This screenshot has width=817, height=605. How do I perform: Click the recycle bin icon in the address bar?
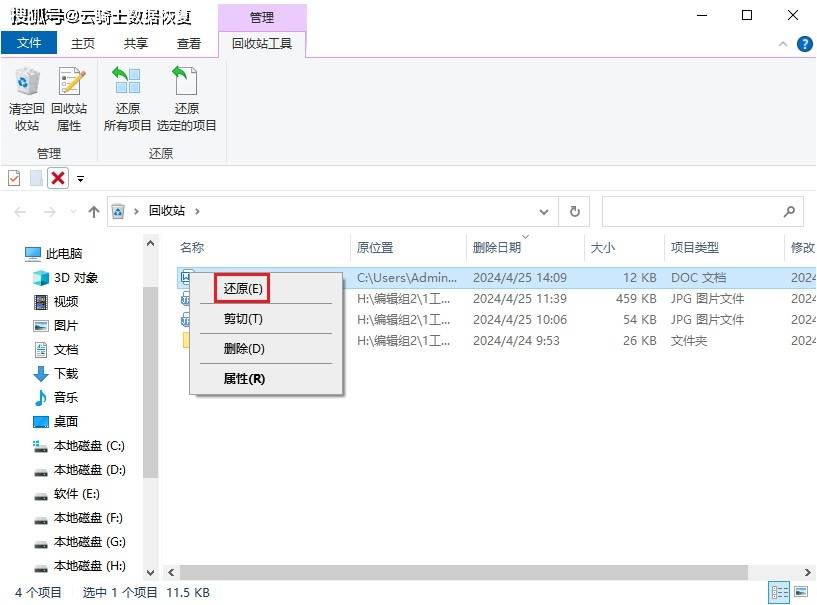(118, 211)
